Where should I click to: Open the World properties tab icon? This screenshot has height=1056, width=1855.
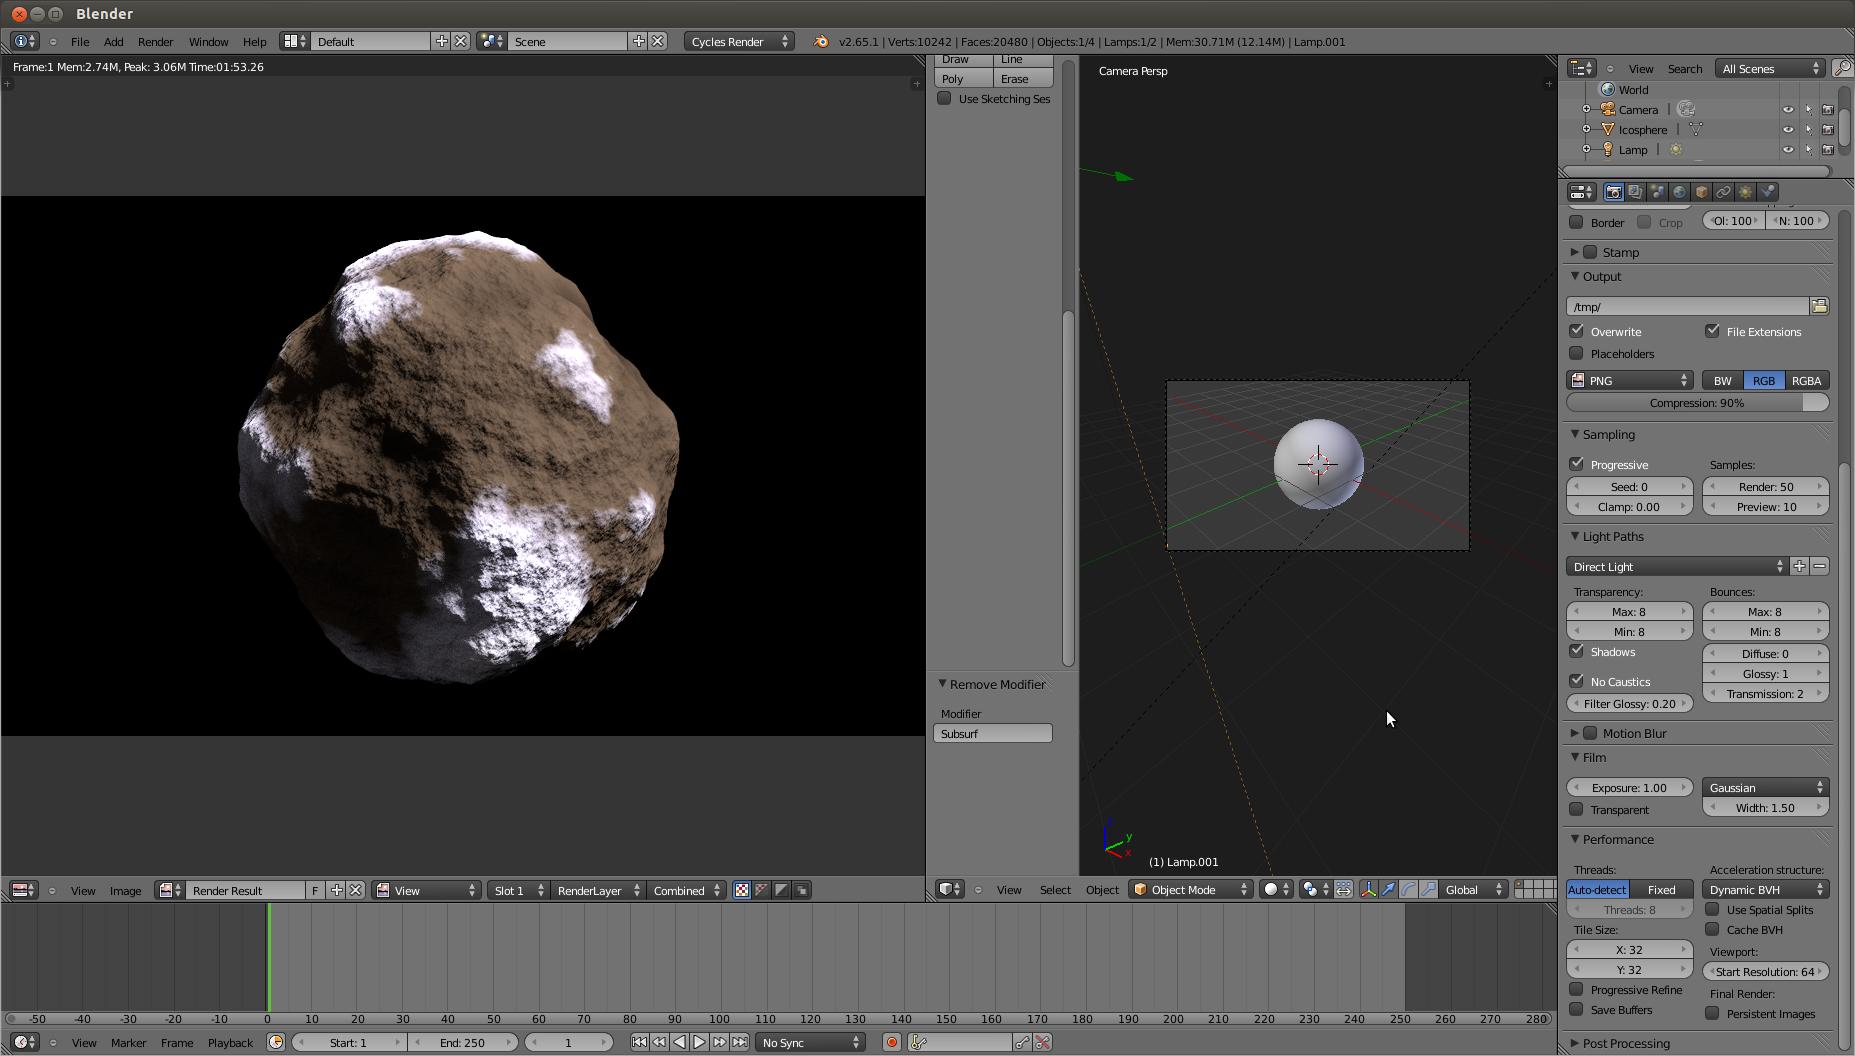click(1679, 192)
